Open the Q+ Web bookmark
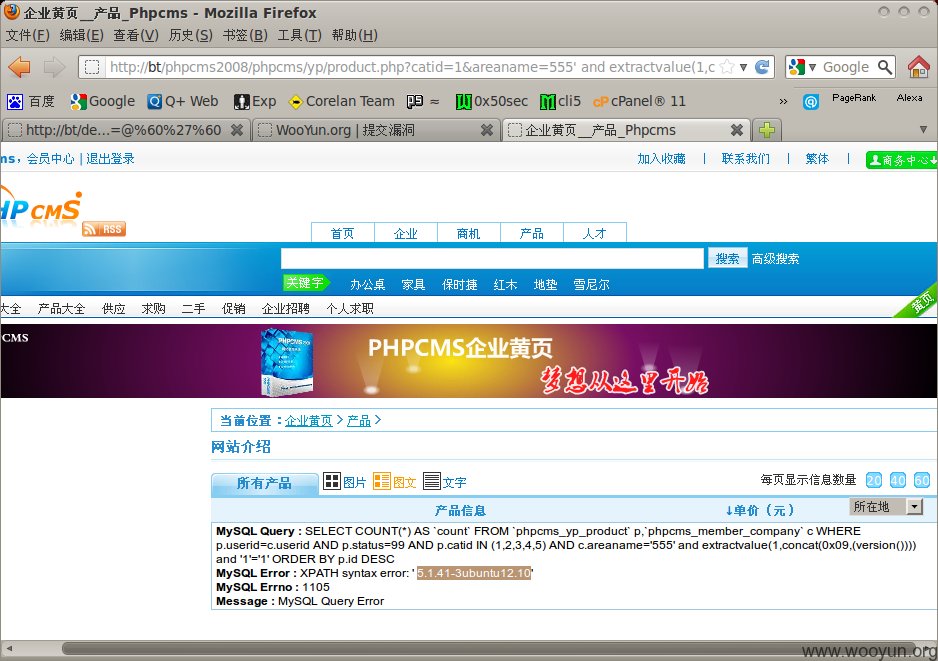Image resolution: width=938 pixels, height=661 pixels. (x=183, y=102)
